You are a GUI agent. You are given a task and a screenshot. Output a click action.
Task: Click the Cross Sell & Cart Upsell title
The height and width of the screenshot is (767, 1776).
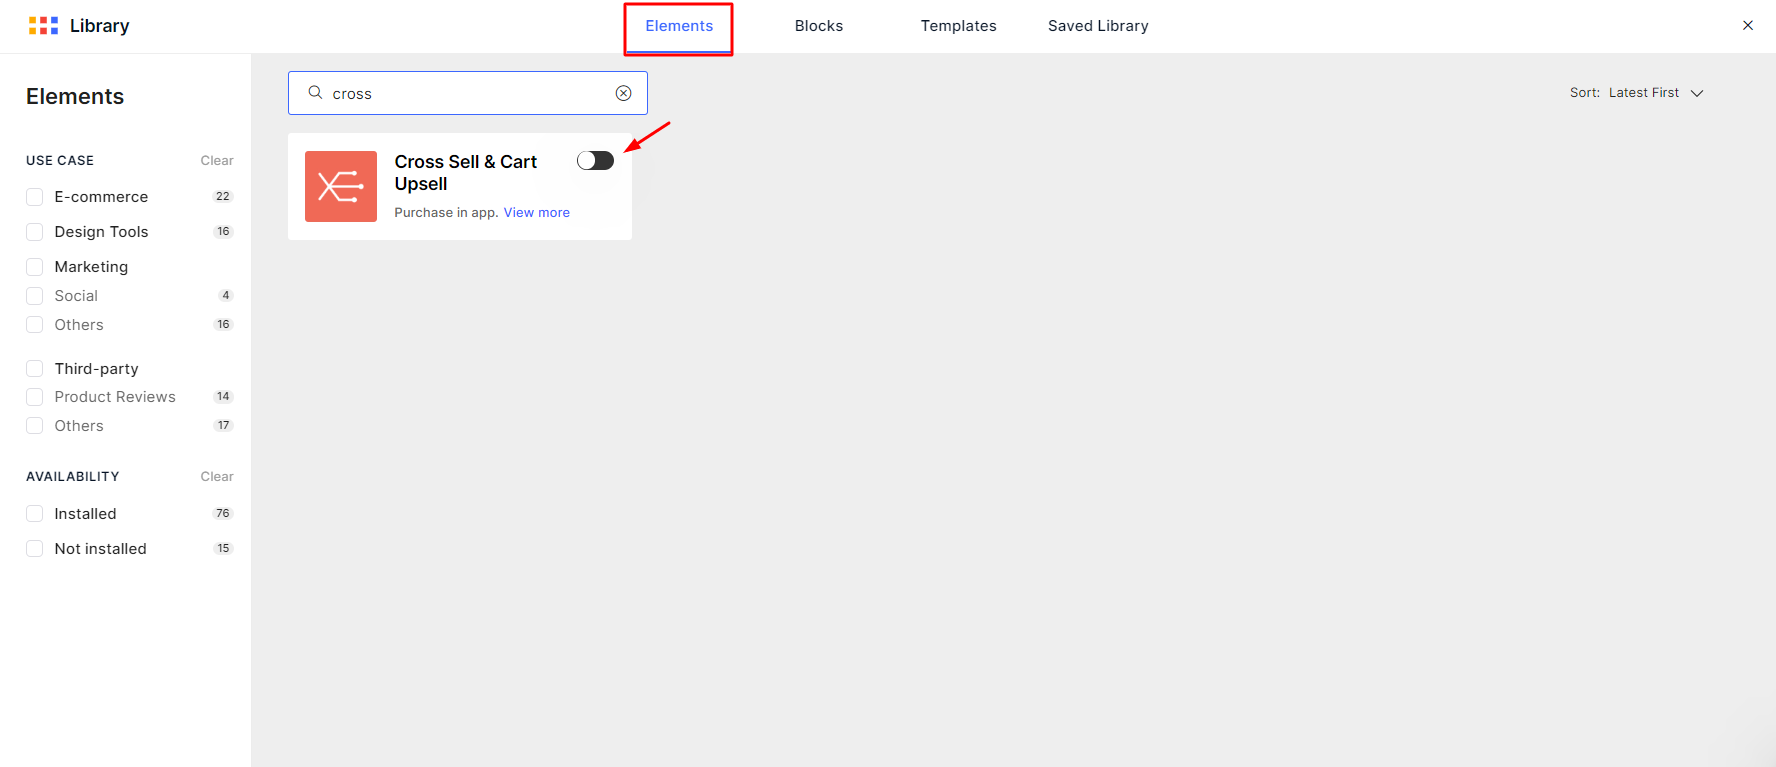[x=466, y=173]
